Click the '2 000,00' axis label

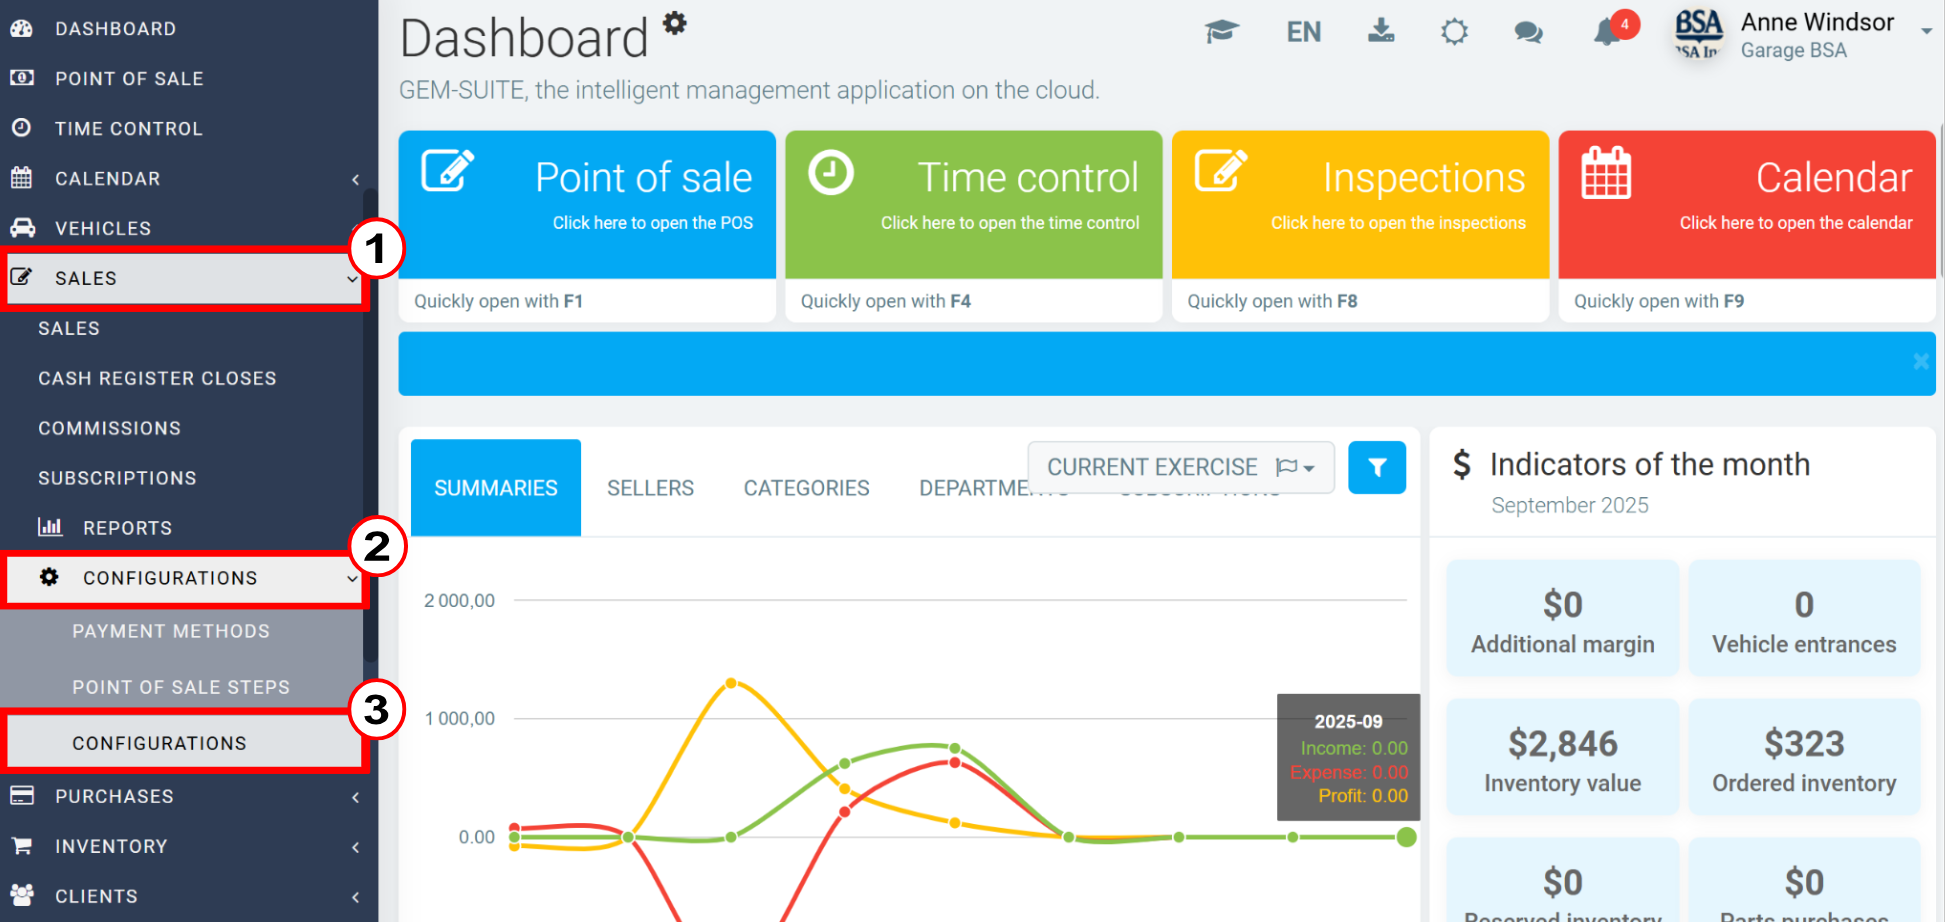(x=459, y=600)
